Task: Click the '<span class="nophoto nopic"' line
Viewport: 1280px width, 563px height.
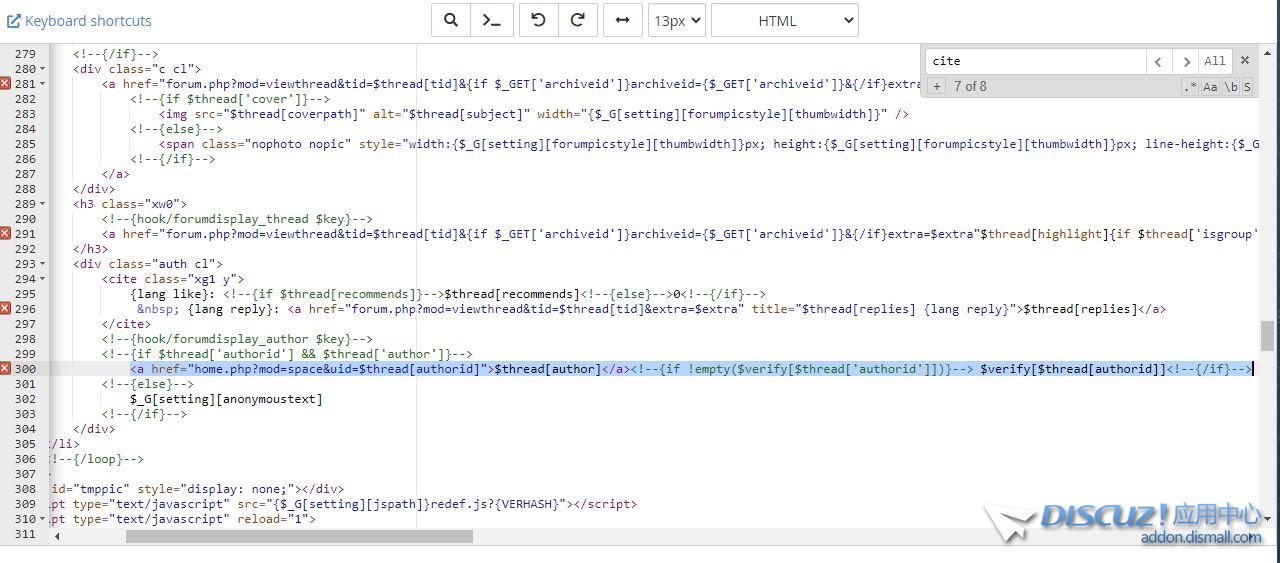Action: coord(708,144)
